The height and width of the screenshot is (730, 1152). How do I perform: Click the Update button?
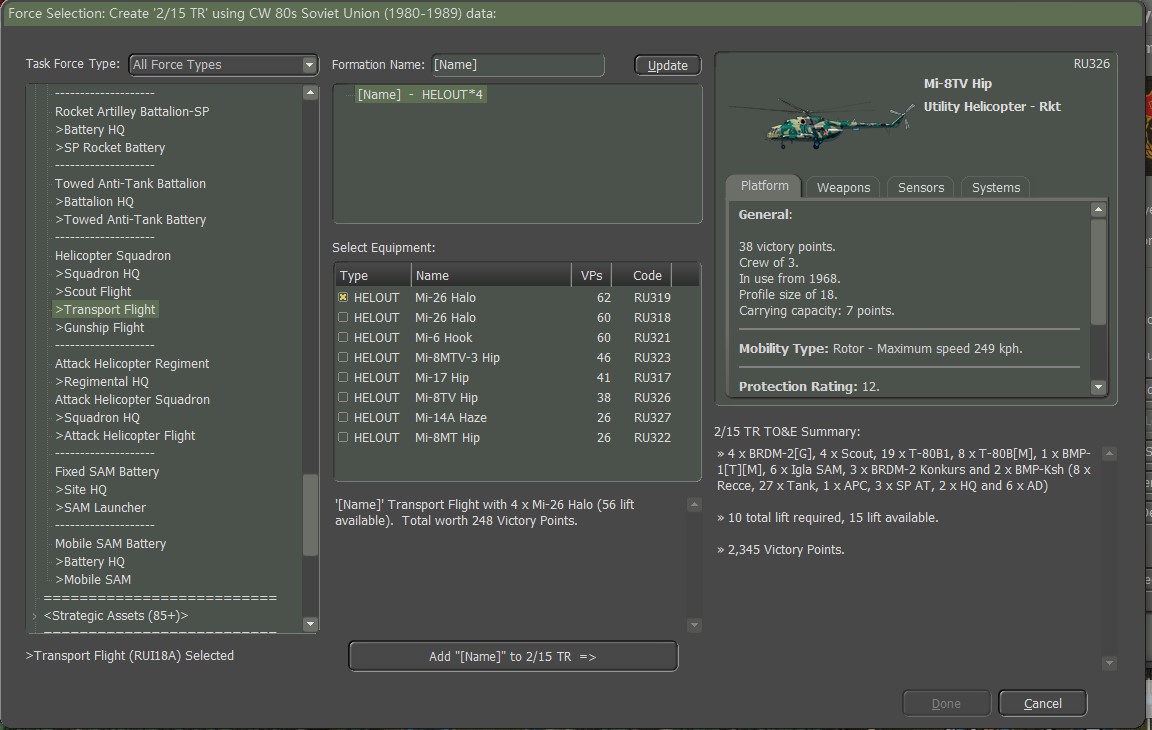pyautogui.click(x=668, y=65)
